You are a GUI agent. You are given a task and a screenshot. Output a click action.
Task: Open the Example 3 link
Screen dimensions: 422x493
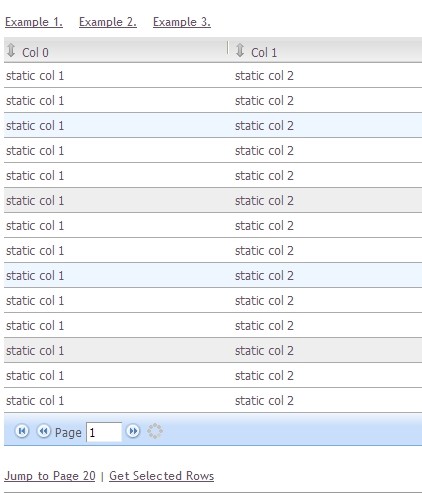182,22
